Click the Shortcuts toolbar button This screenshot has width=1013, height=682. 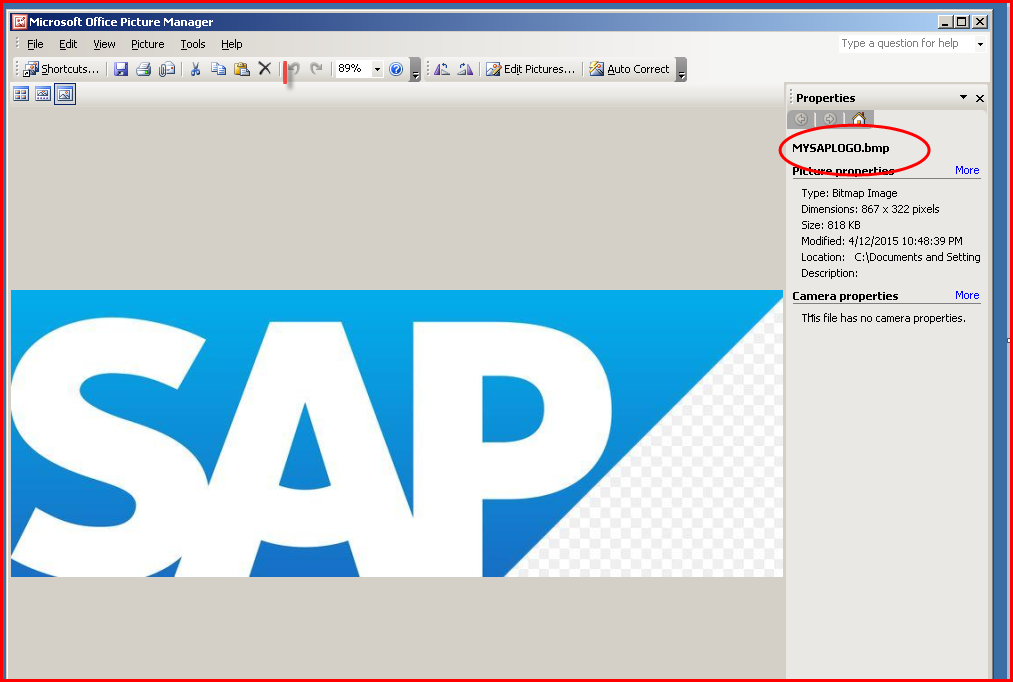pos(61,68)
